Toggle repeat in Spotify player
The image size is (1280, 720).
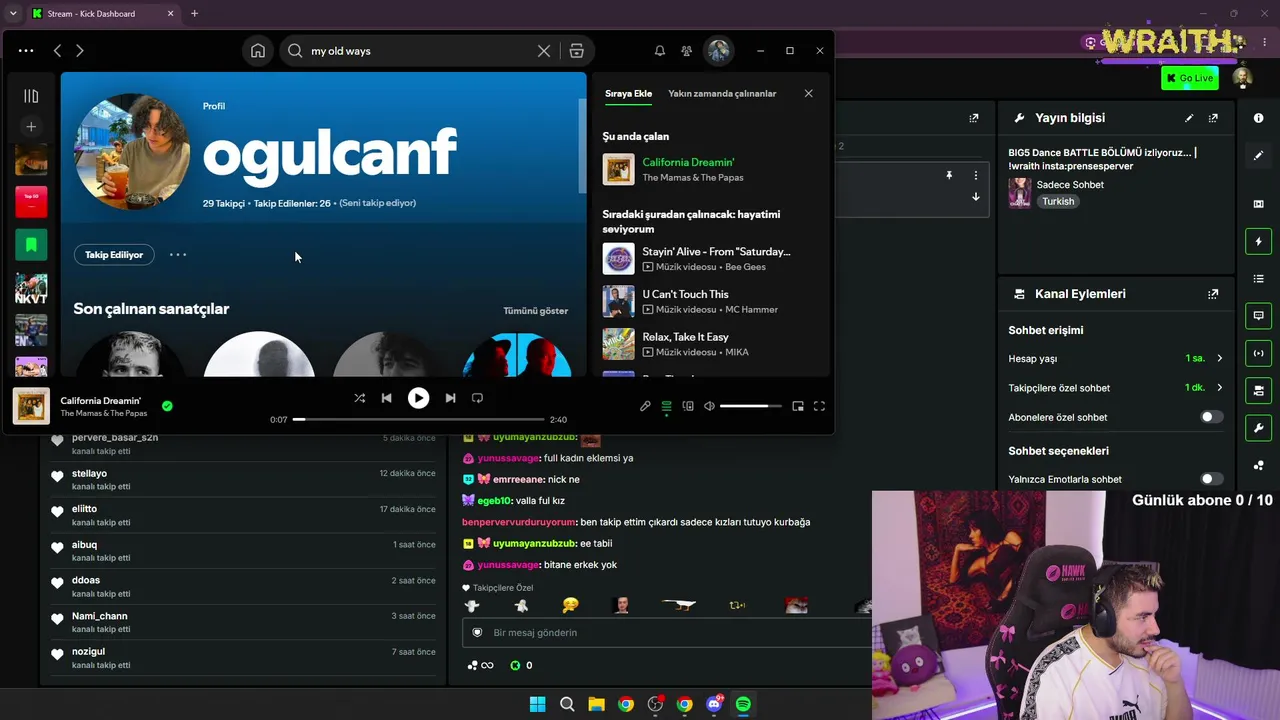477,398
